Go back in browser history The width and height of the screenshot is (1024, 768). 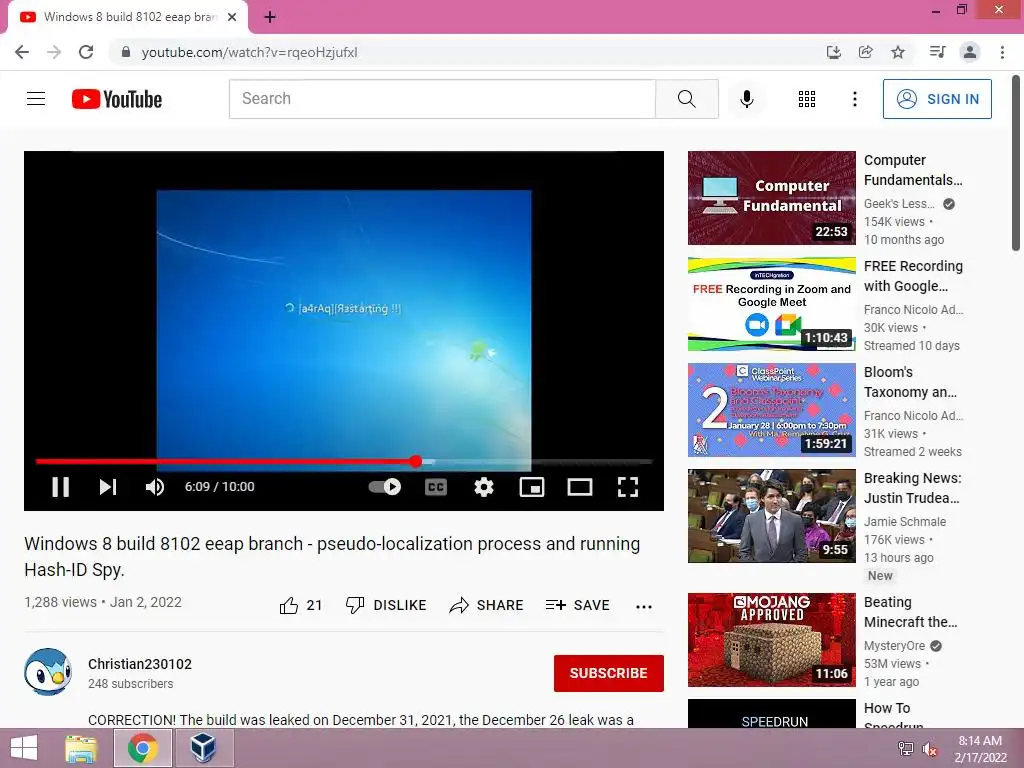(22, 52)
